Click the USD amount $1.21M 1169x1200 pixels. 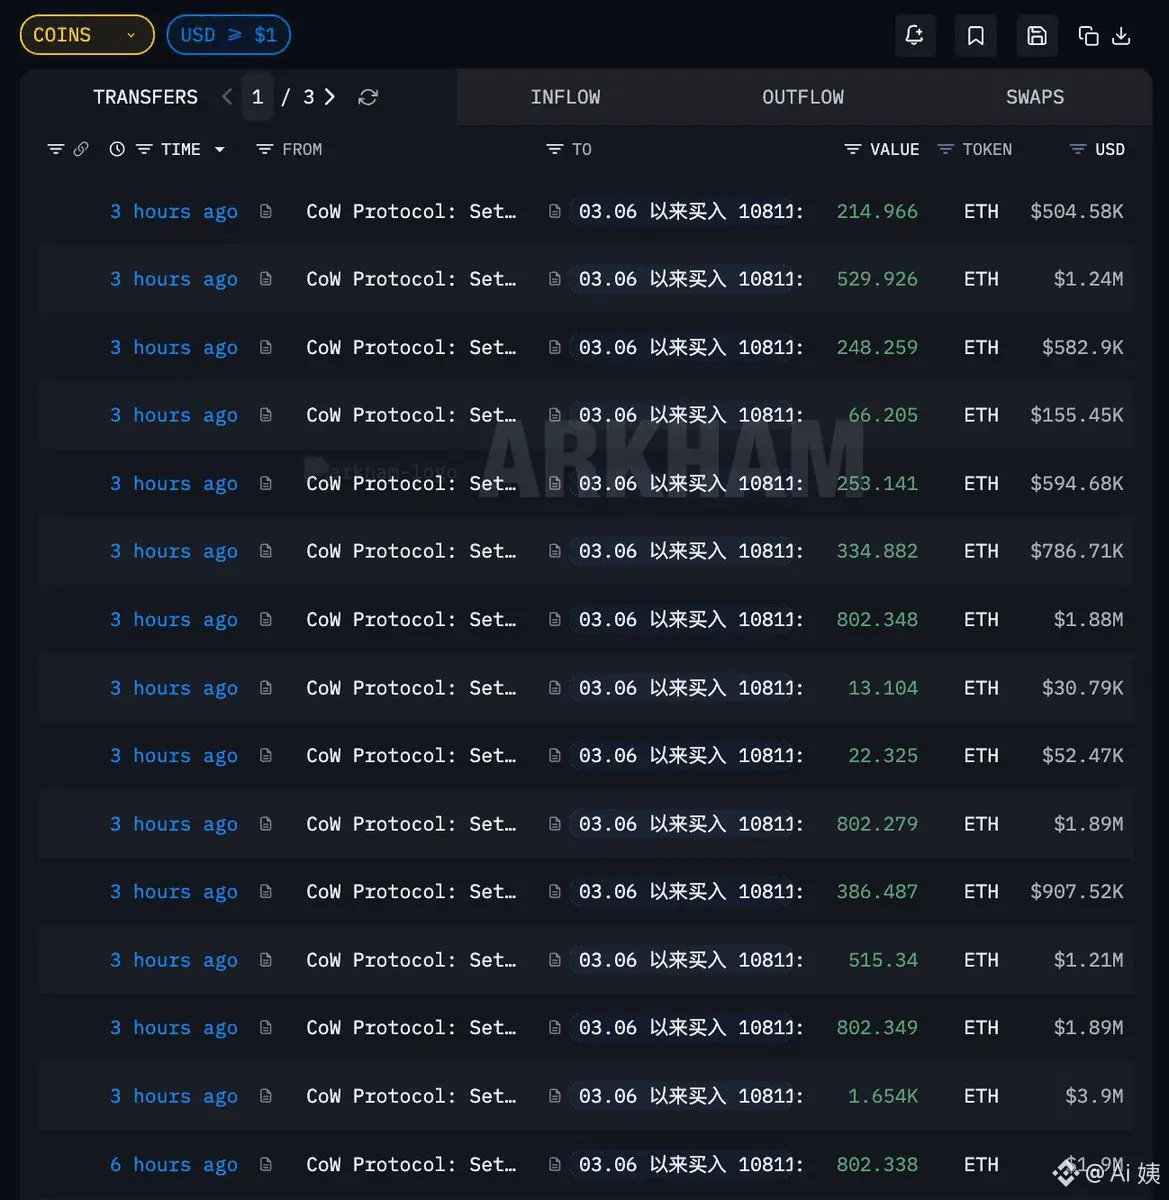[x=1088, y=960]
